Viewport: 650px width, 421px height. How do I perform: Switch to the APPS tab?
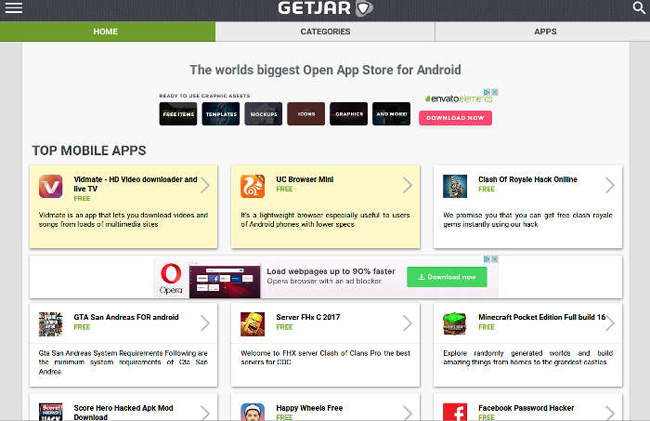[545, 31]
